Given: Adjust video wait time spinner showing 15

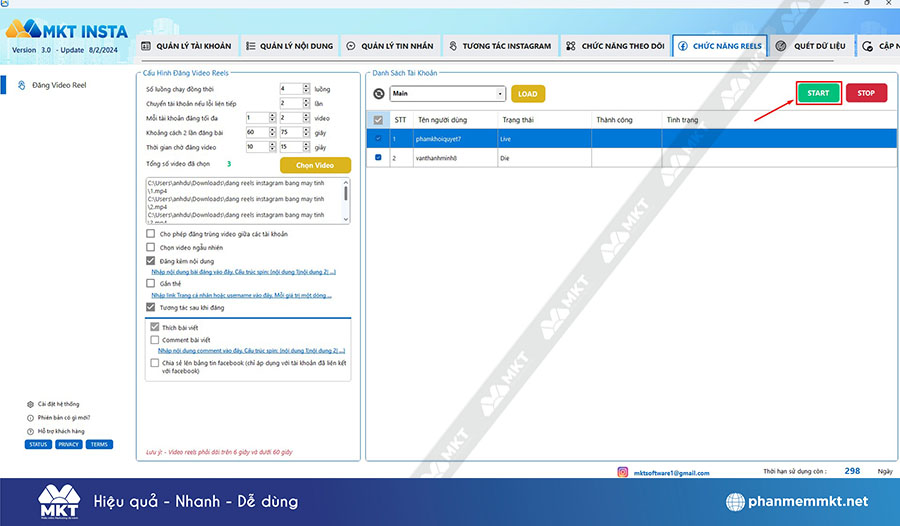Looking at the screenshot, I should tap(306, 147).
